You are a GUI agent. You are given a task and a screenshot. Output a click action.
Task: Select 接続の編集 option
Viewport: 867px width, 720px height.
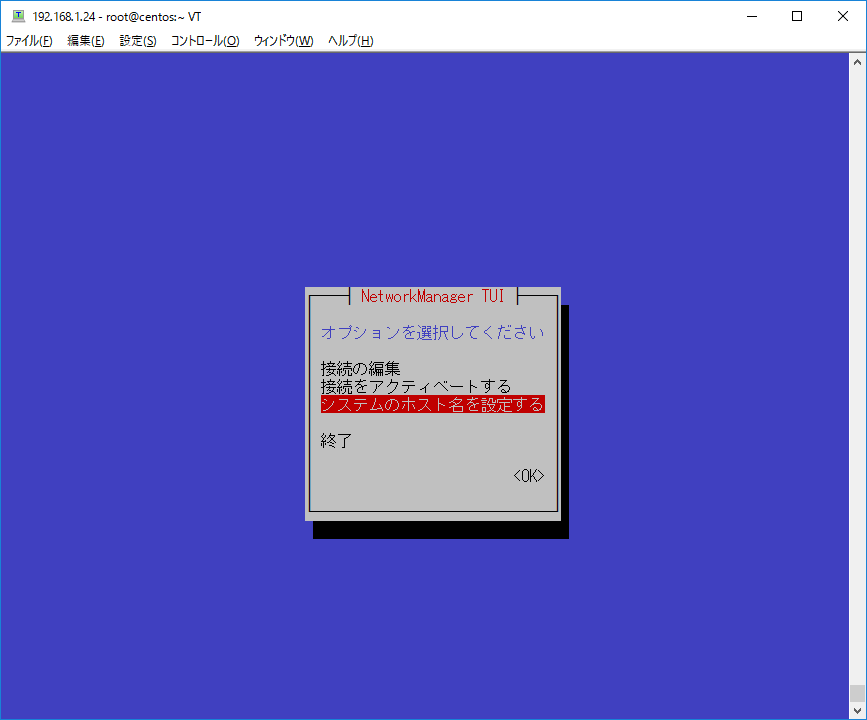coord(360,368)
